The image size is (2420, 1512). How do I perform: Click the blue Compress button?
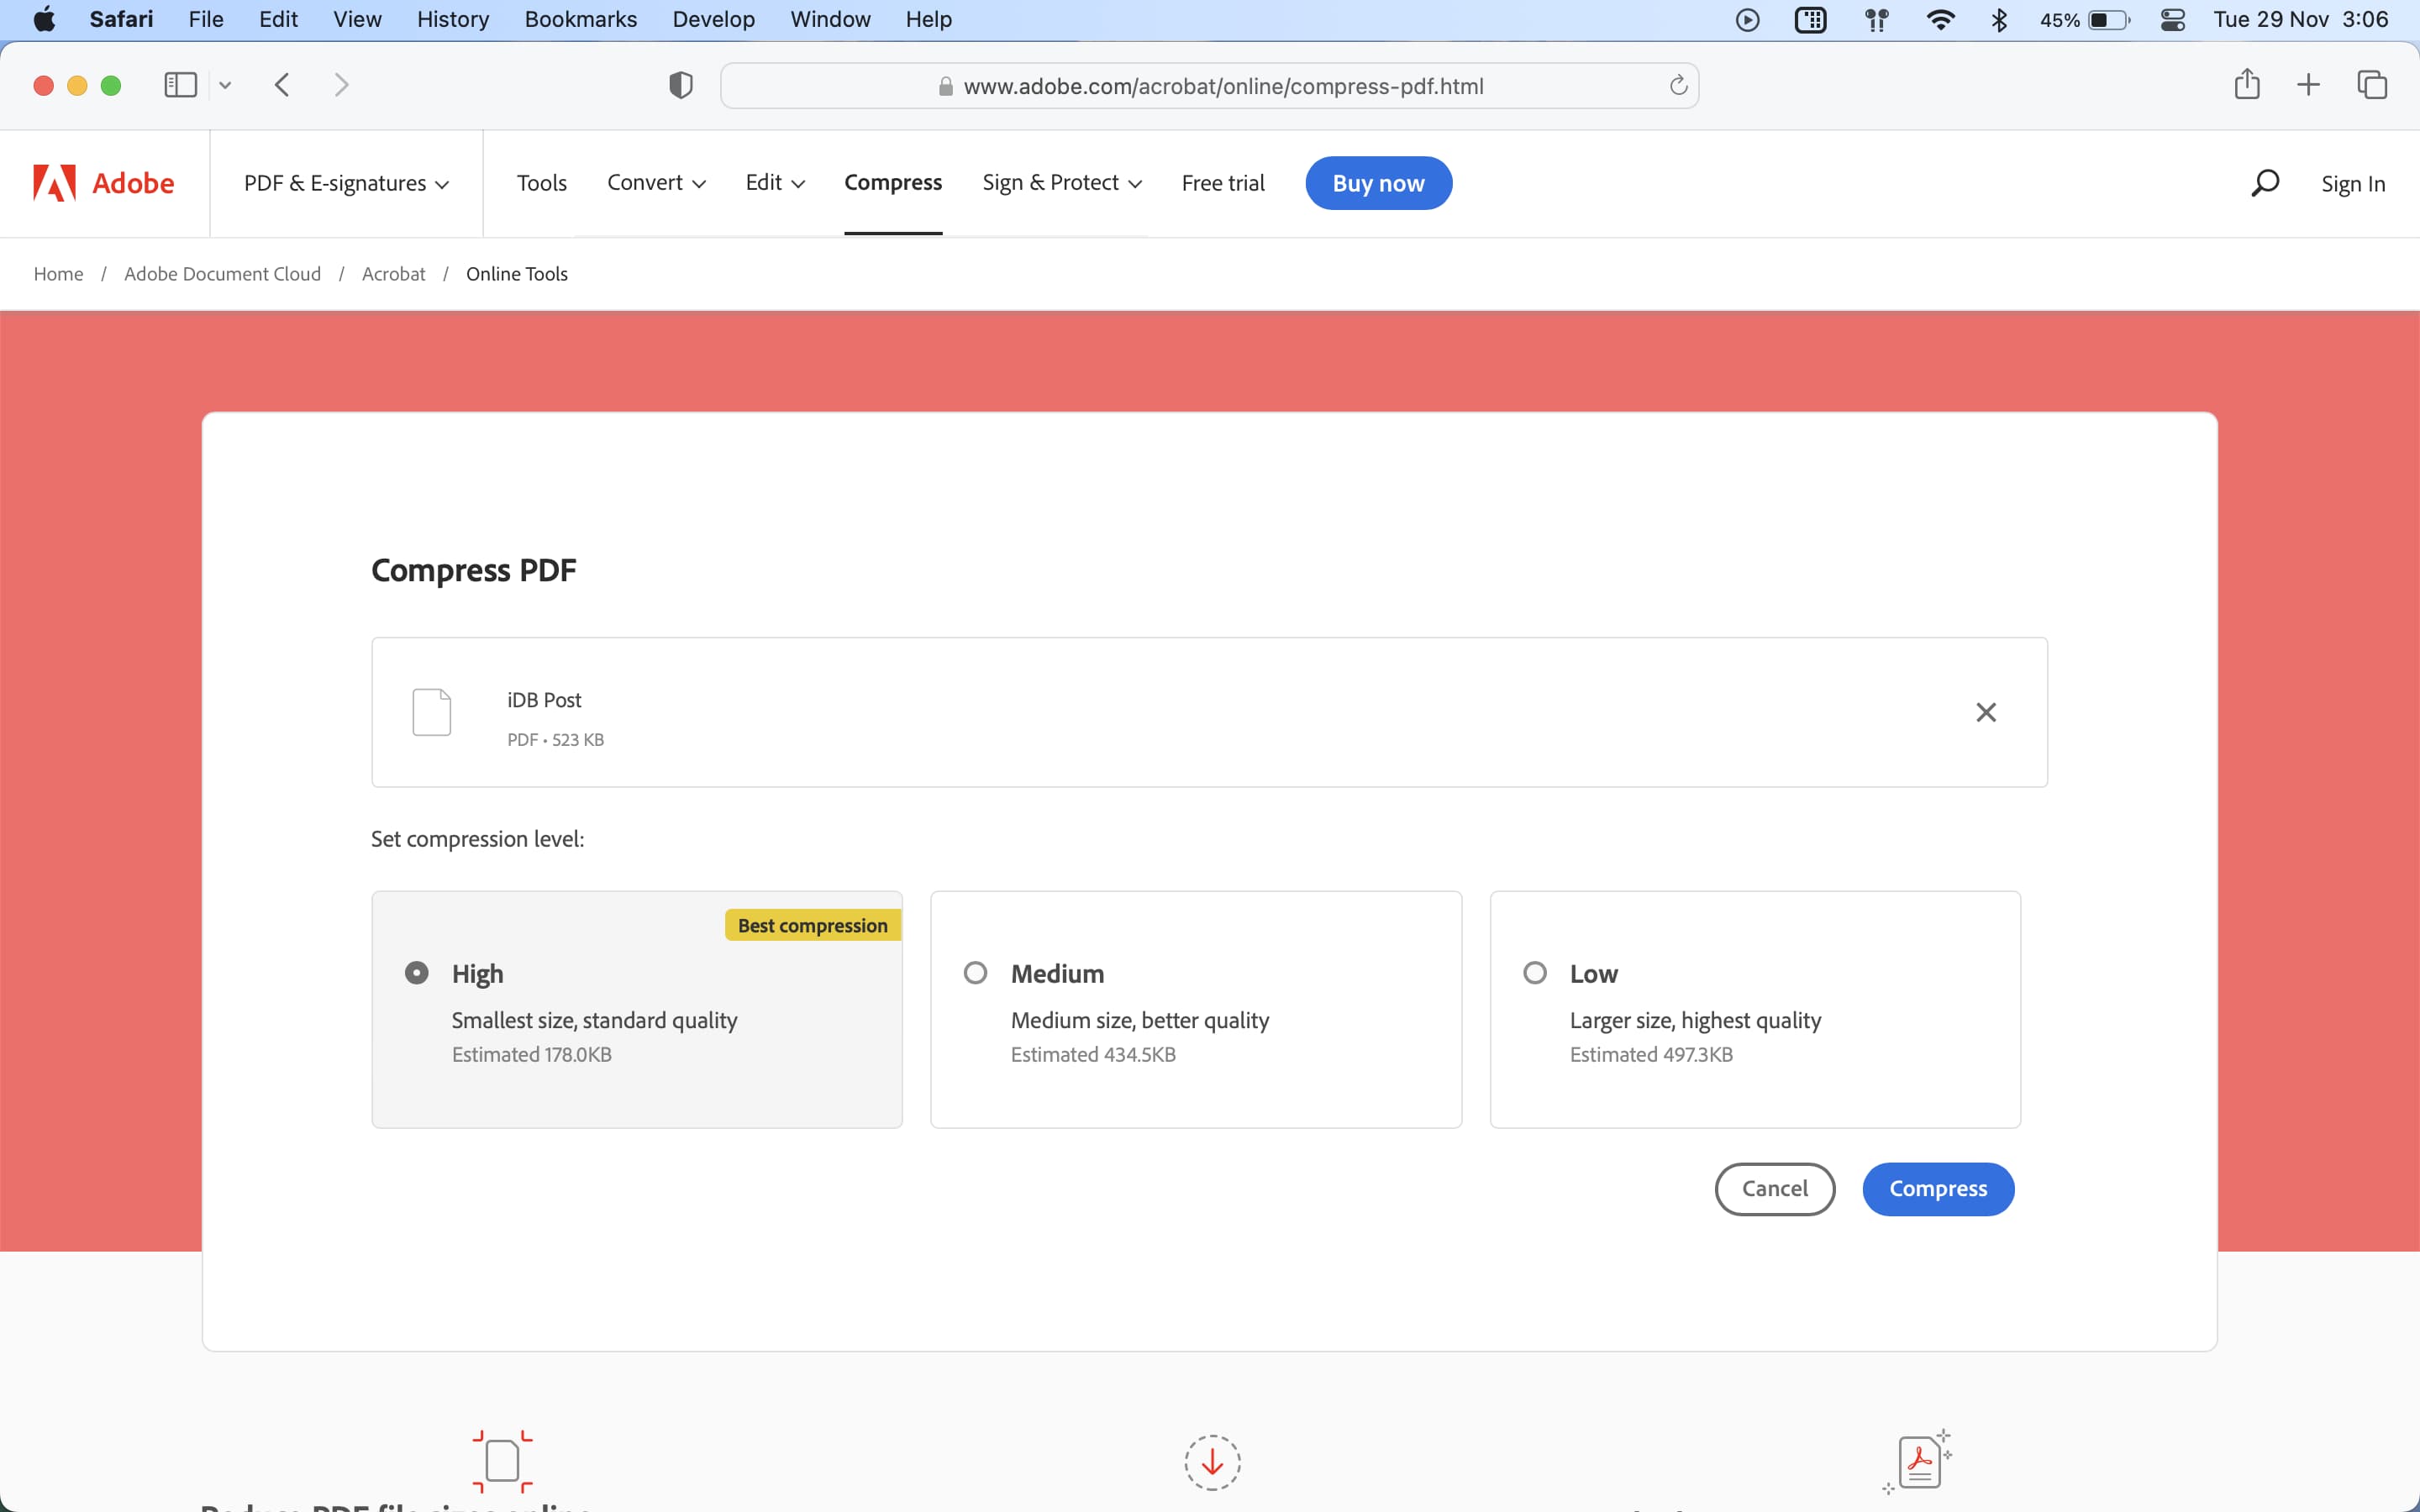tap(1938, 1188)
